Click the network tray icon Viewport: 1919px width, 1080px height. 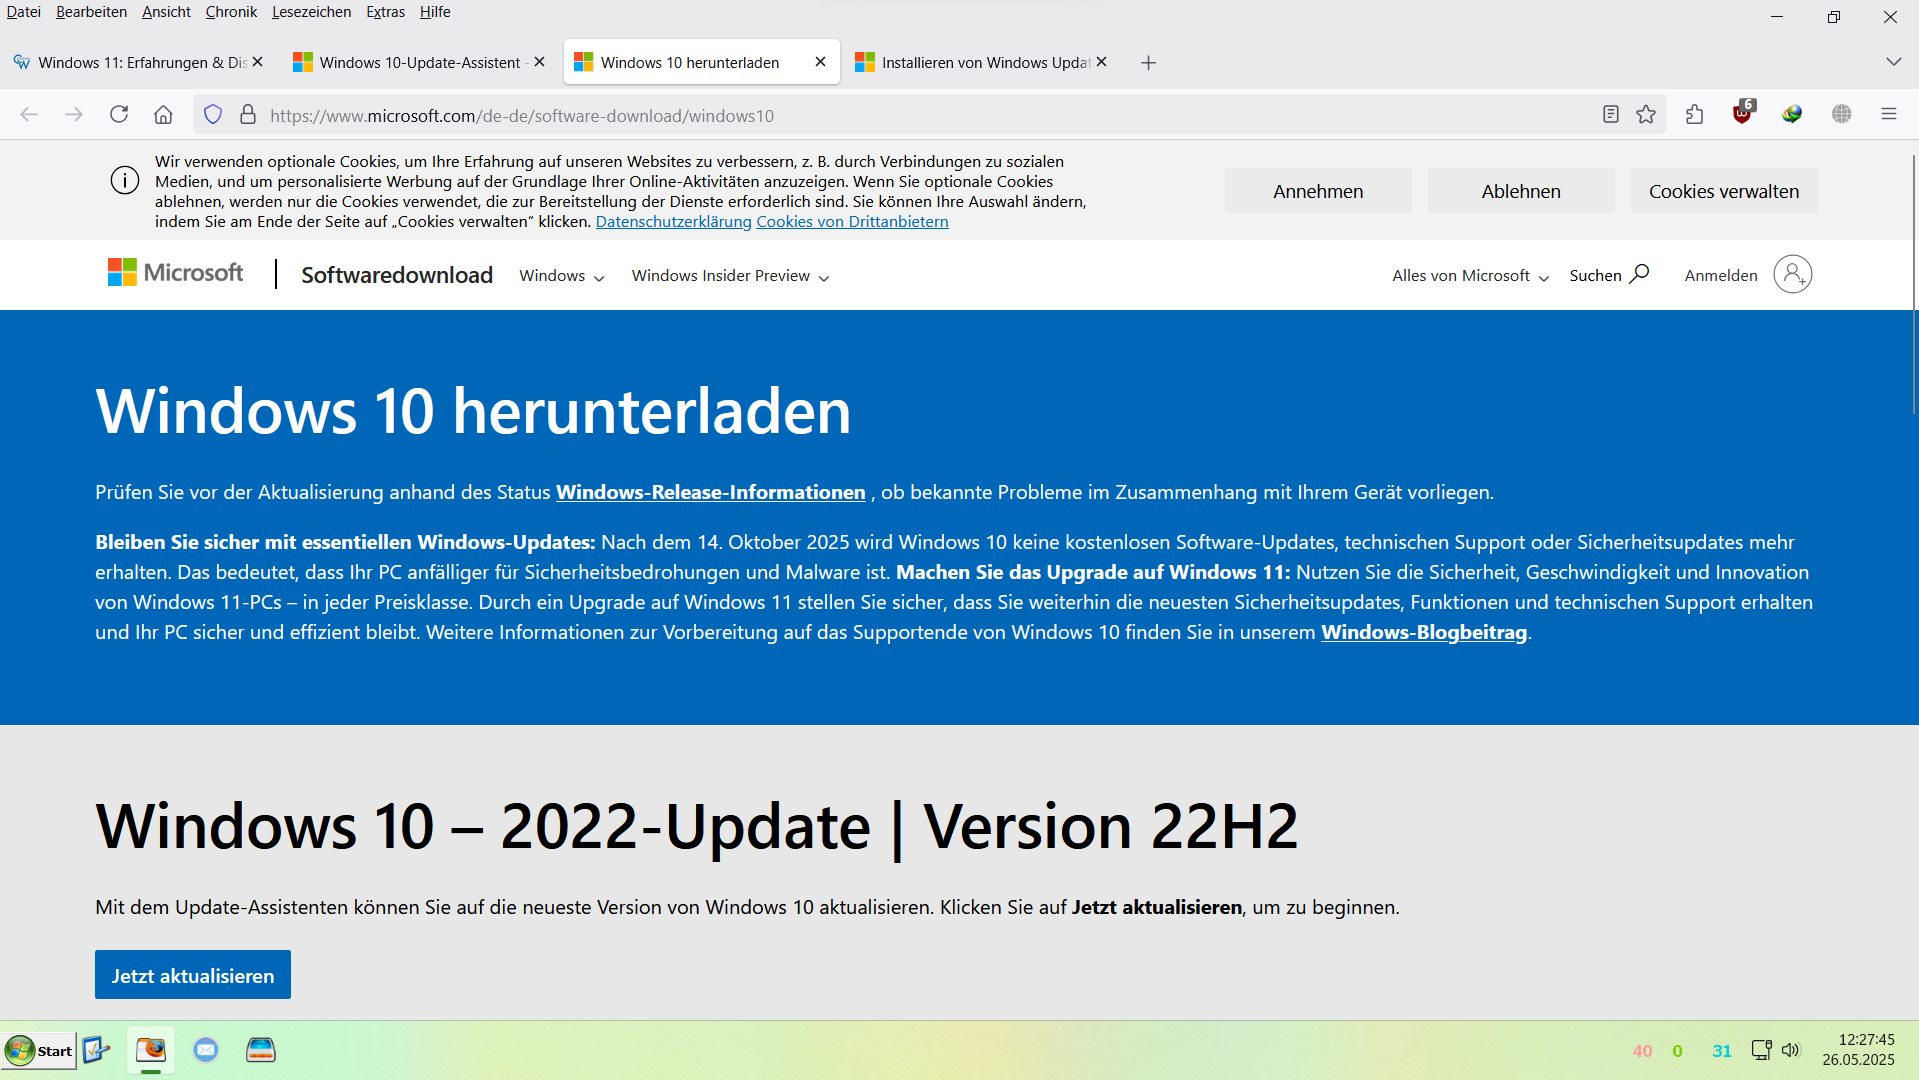(x=1761, y=1050)
